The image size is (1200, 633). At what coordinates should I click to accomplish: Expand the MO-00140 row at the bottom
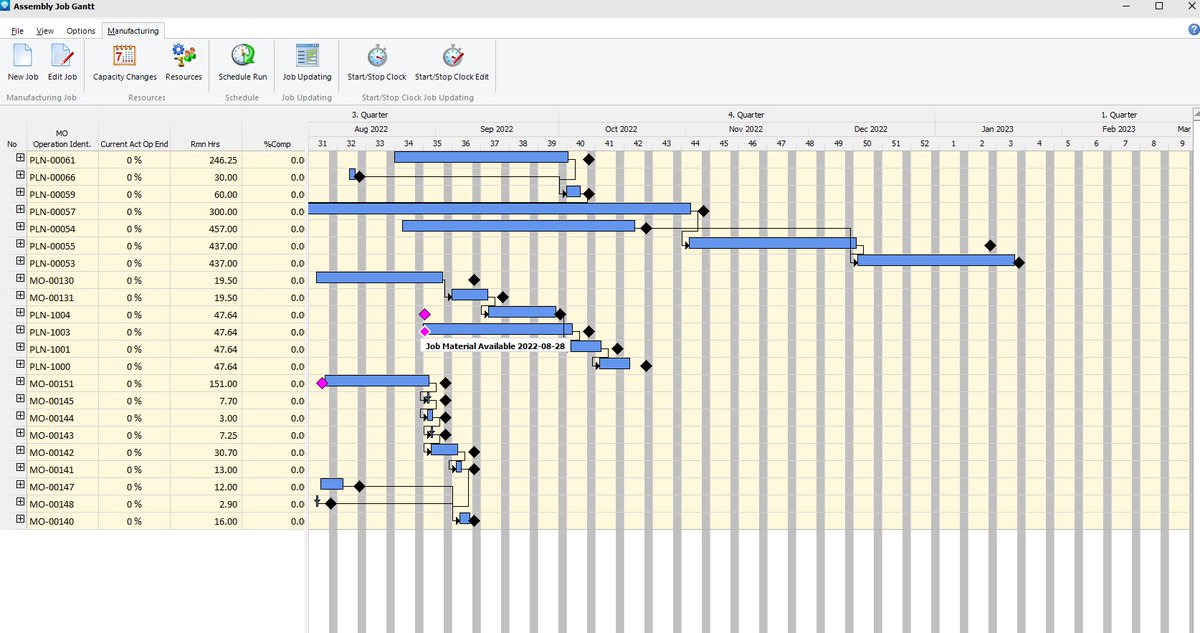click(x=20, y=520)
